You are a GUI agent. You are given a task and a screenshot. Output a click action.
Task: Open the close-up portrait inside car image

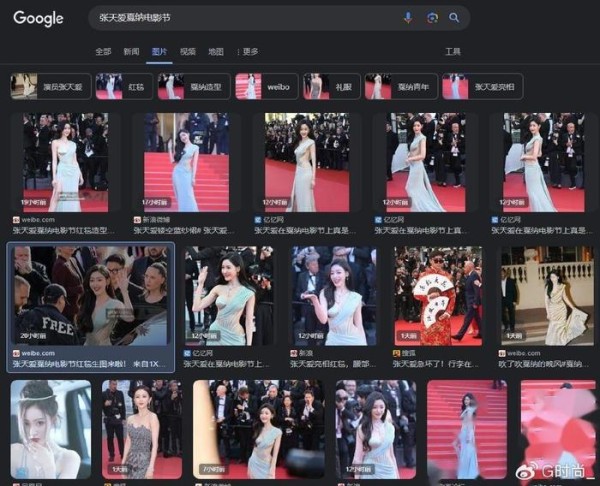pos(51,429)
